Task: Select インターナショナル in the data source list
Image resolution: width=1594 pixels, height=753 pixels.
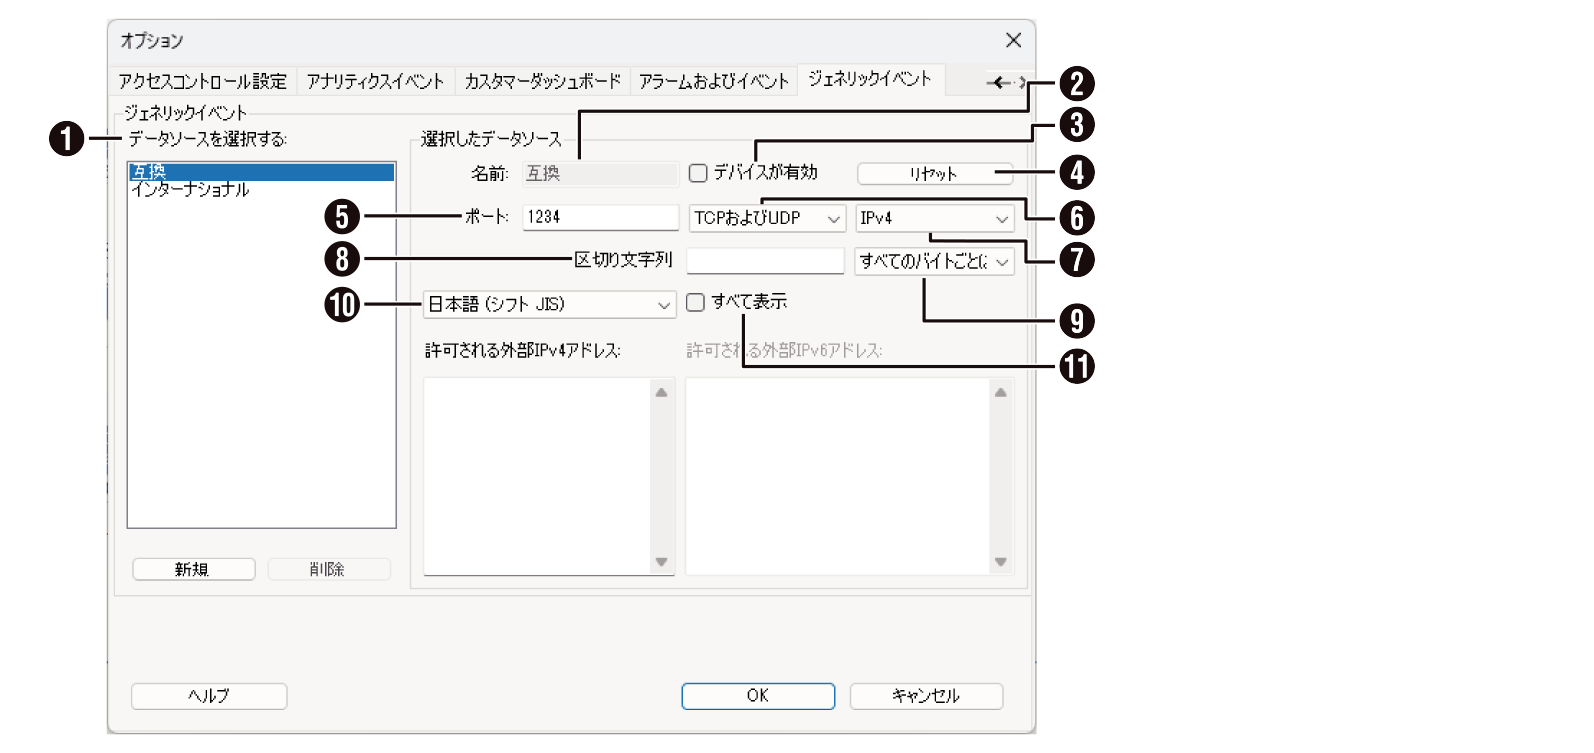Action: pos(190,190)
